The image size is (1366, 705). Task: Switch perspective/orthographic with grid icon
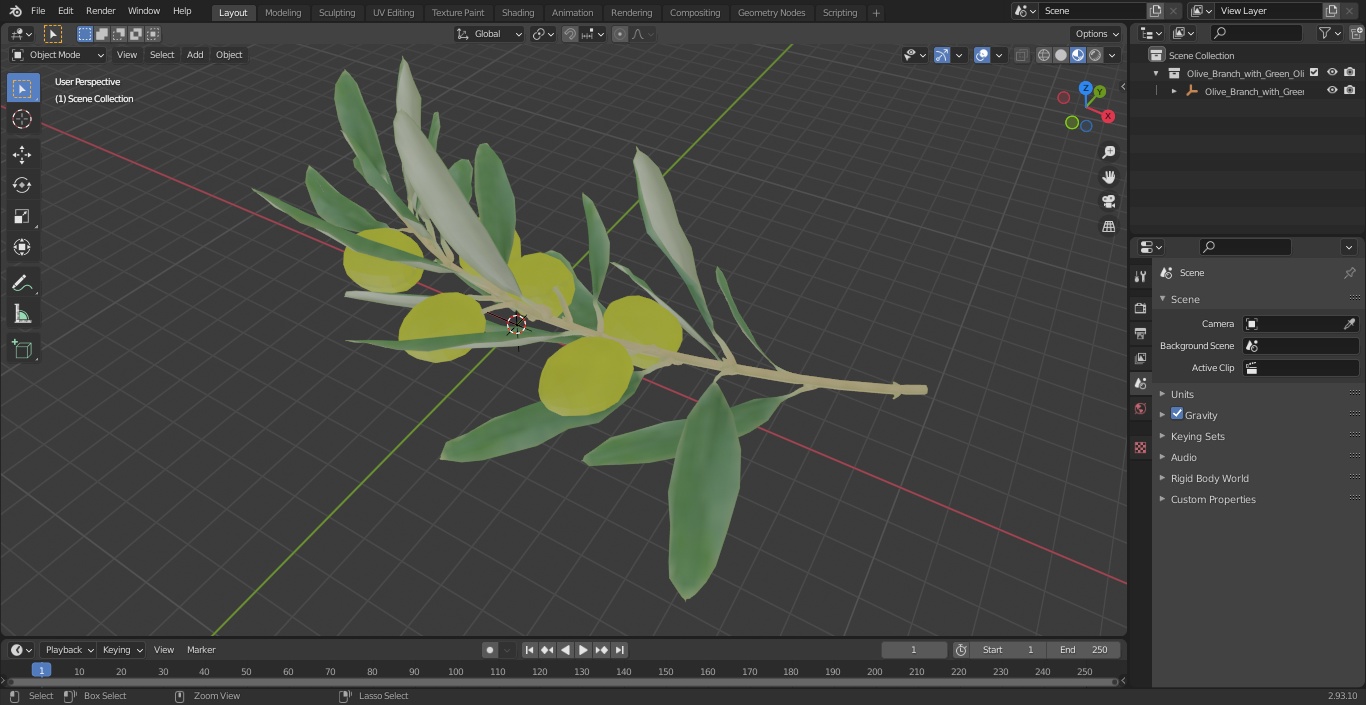pos(1108,227)
